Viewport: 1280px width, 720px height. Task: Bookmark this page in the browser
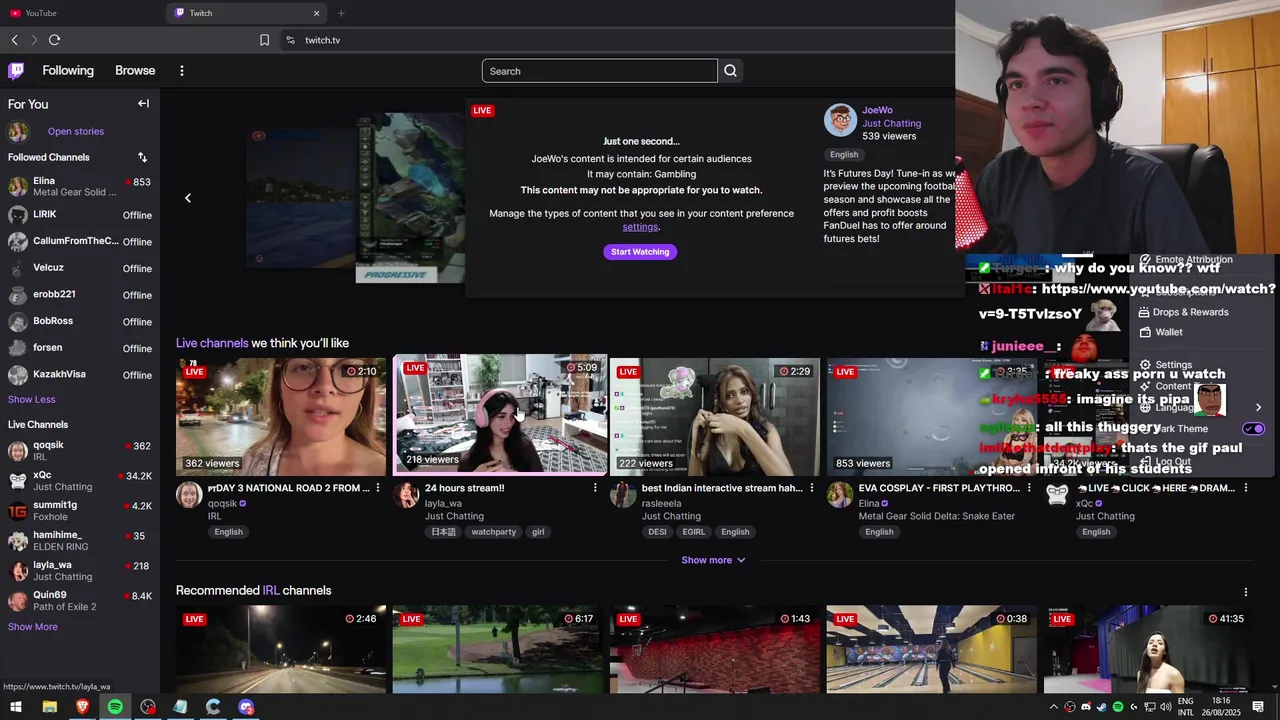tap(264, 40)
